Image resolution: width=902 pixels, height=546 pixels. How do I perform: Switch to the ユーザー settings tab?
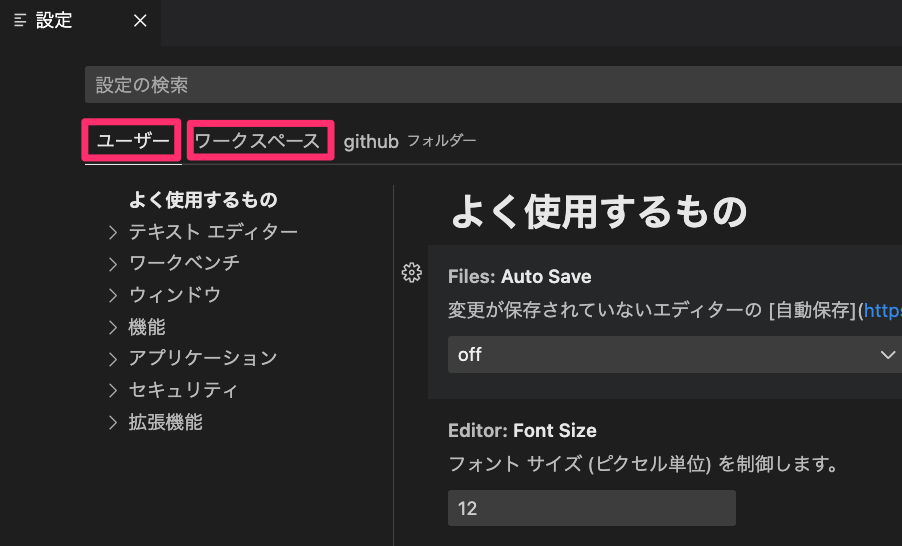pyautogui.click(x=133, y=141)
